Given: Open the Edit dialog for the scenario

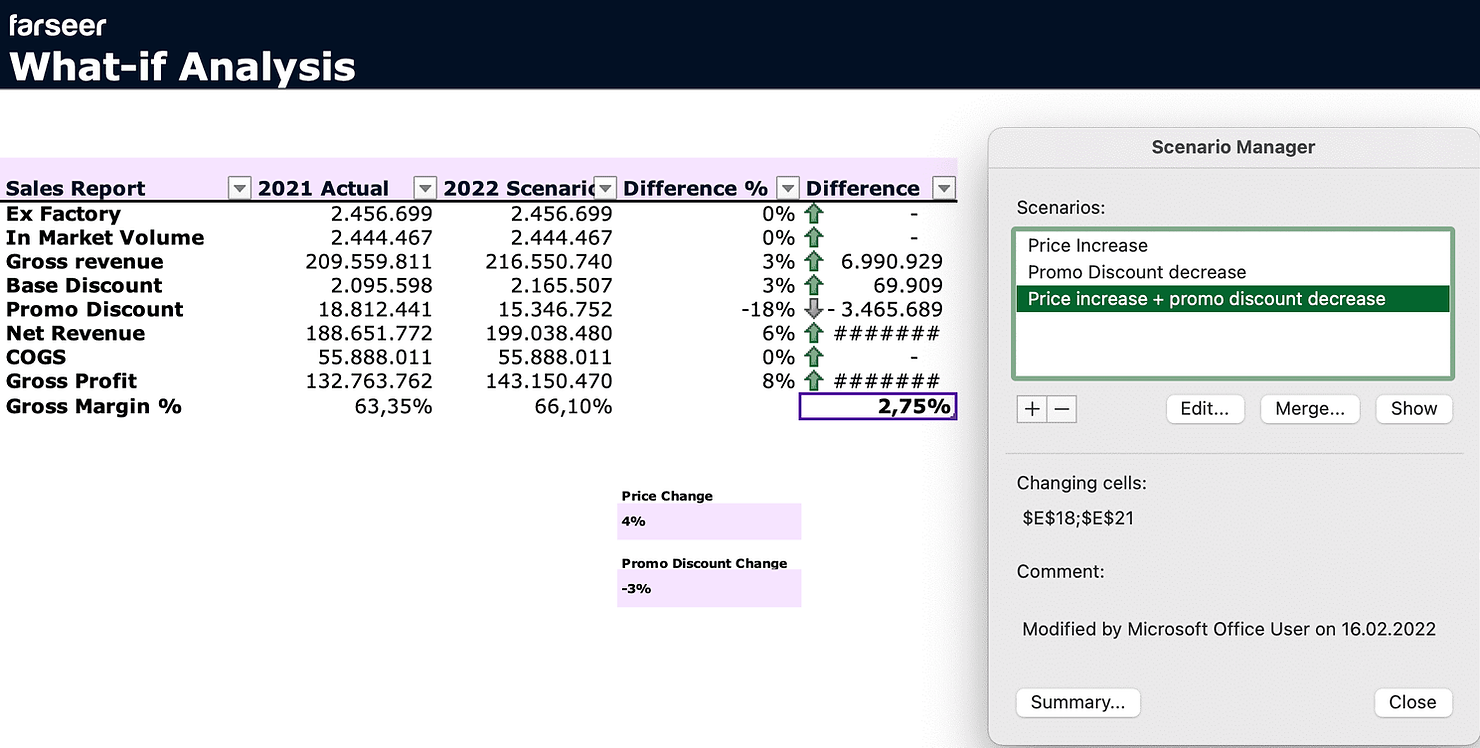Looking at the screenshot, I should 1205,409.
